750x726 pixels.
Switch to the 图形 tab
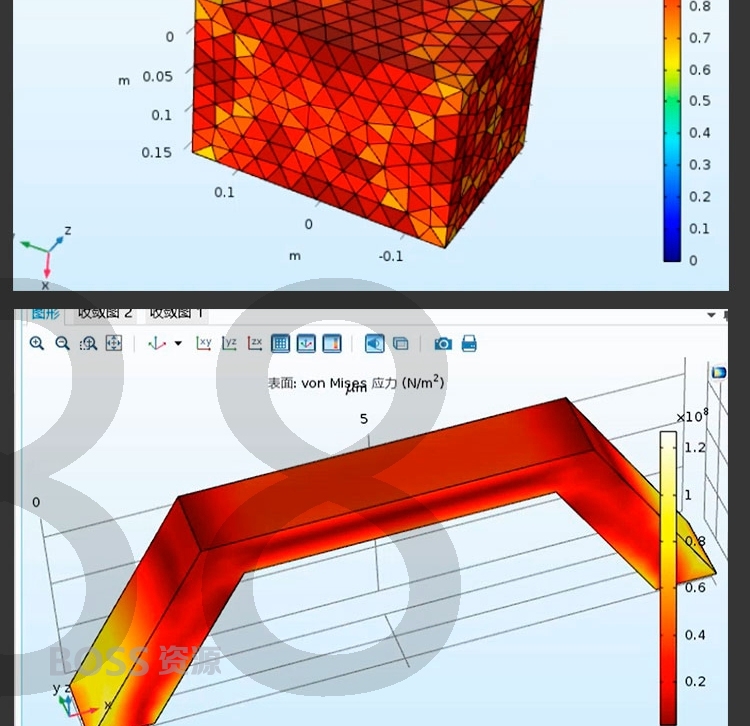46,314
